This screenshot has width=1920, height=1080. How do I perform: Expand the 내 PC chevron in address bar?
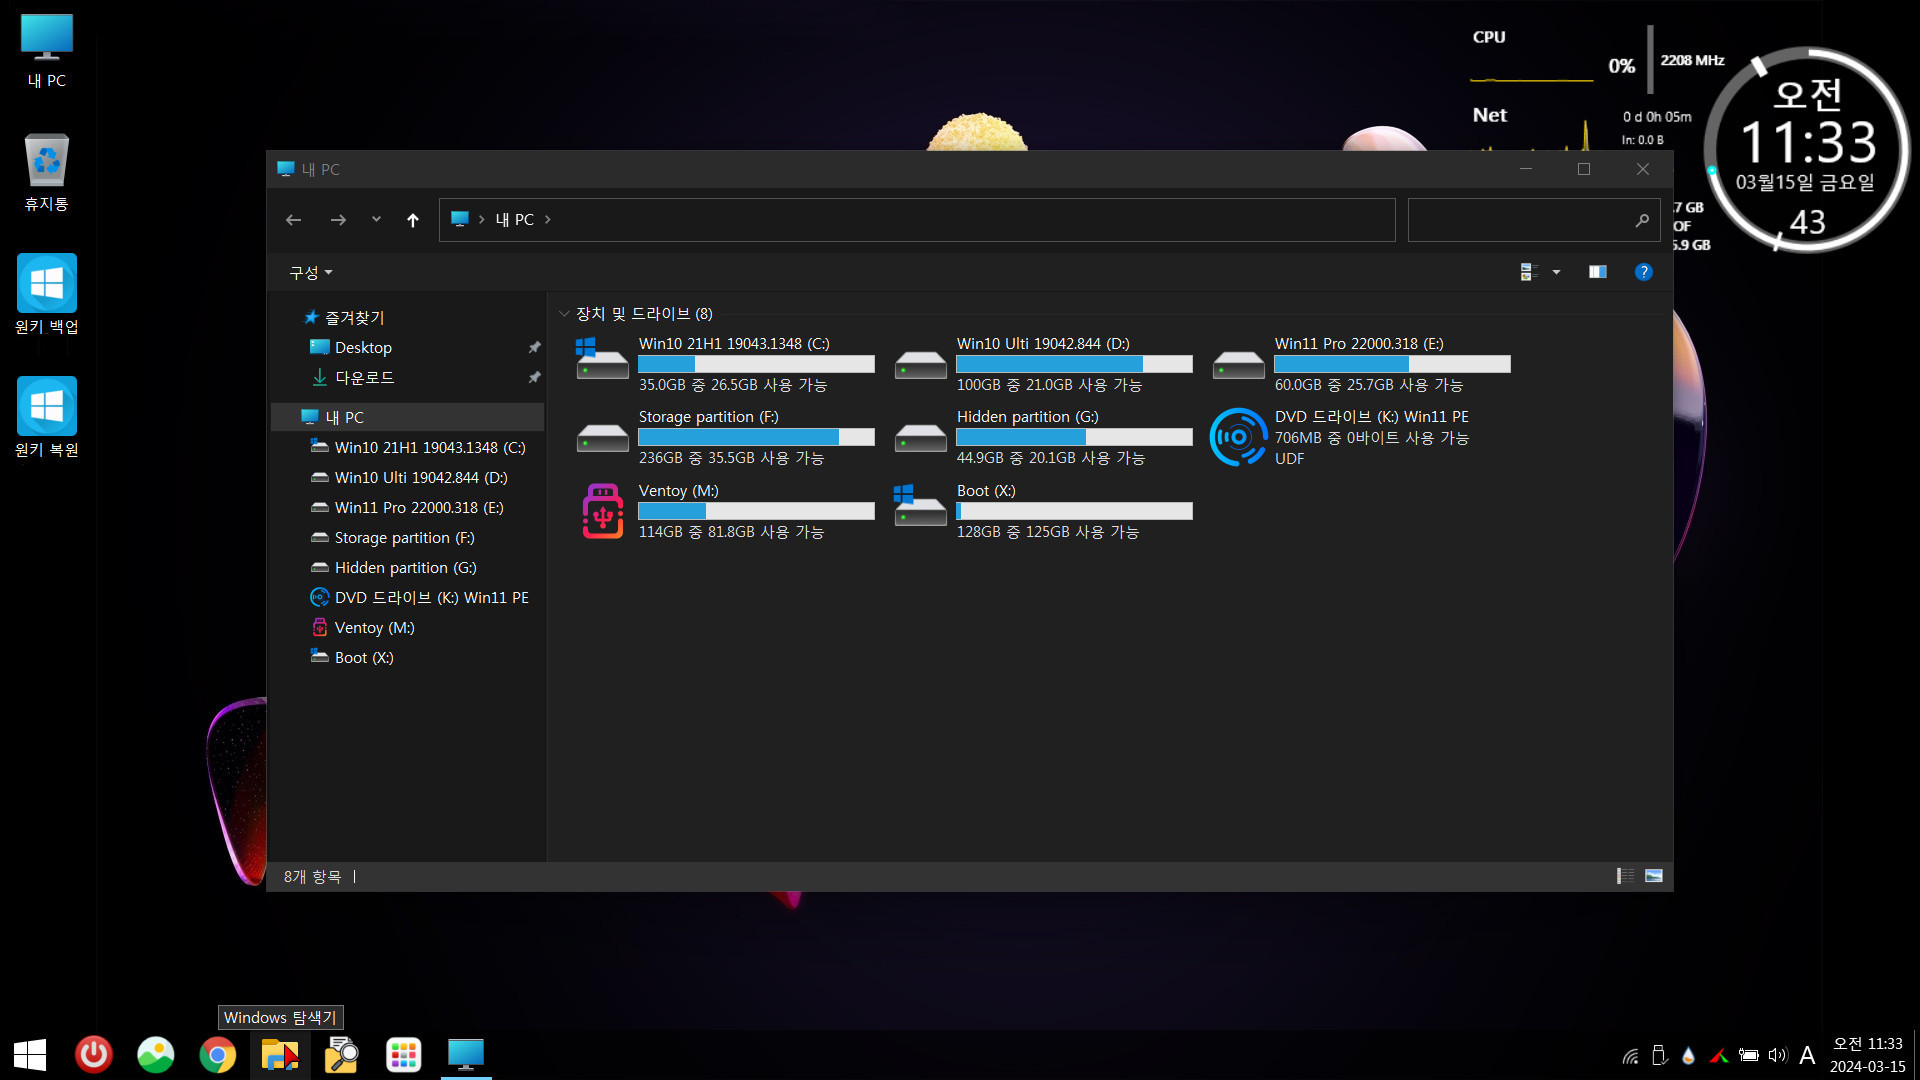tap(548, 219)
